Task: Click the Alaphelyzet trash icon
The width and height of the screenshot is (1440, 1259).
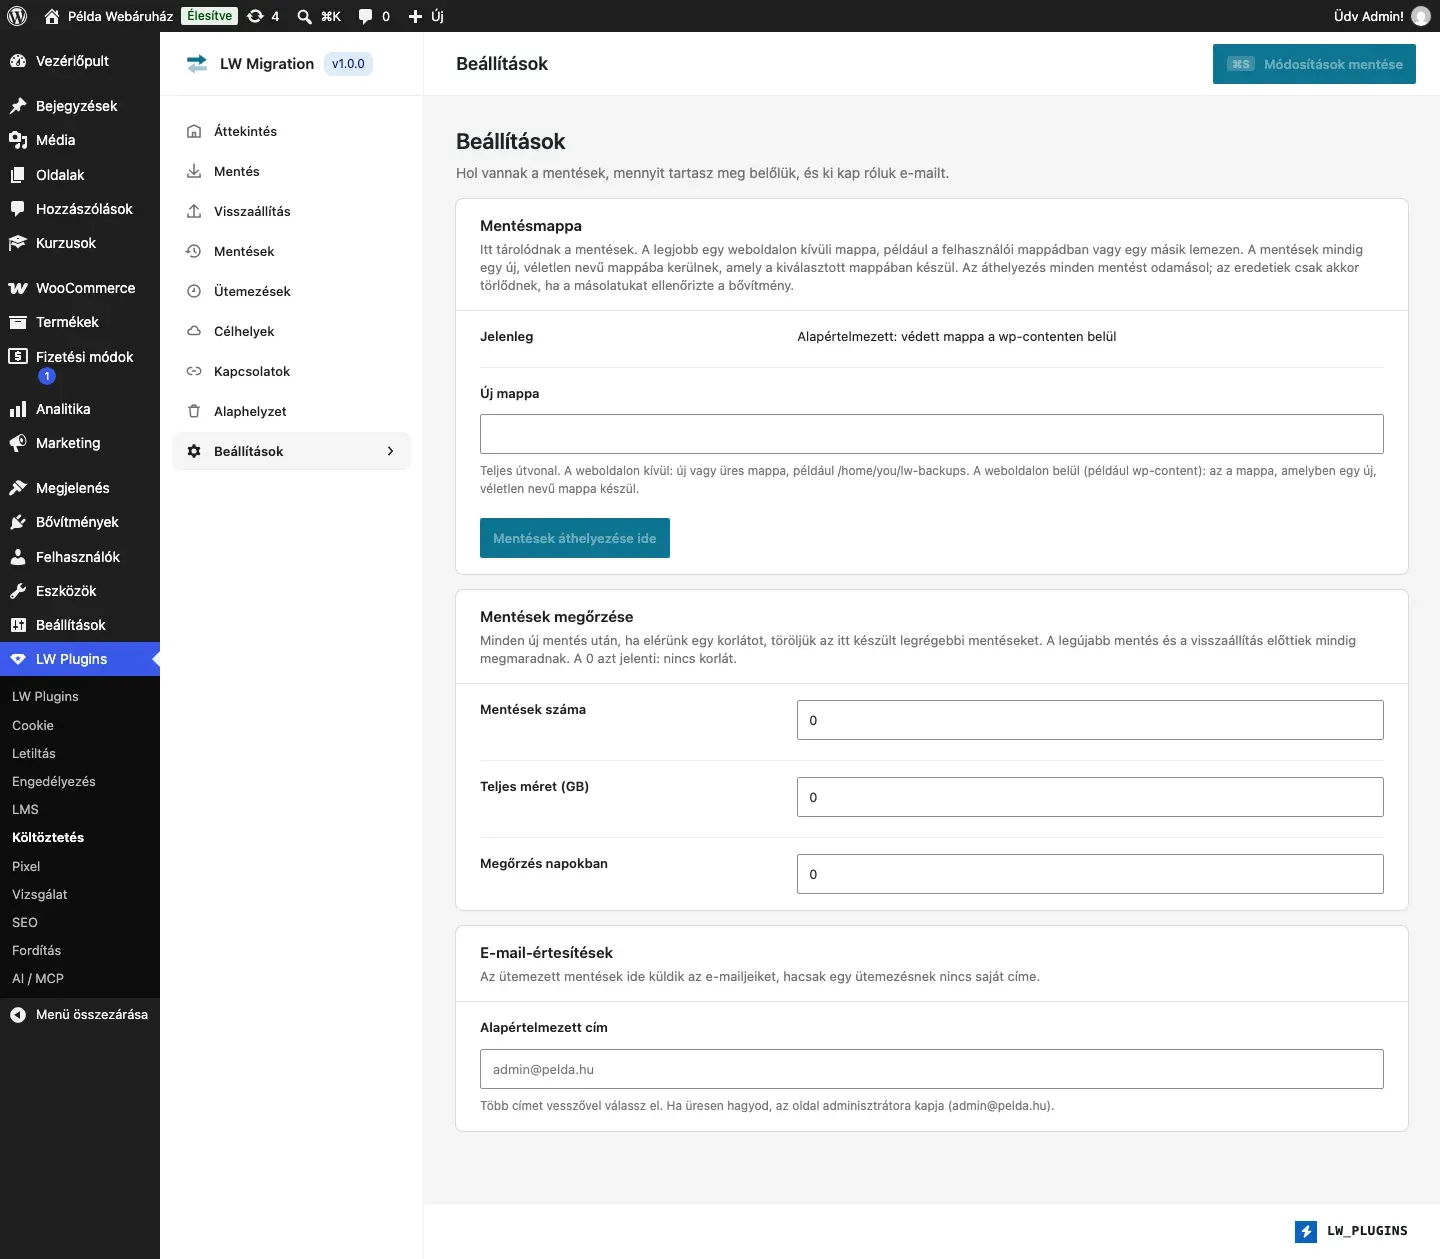Action: pos(194,411)
